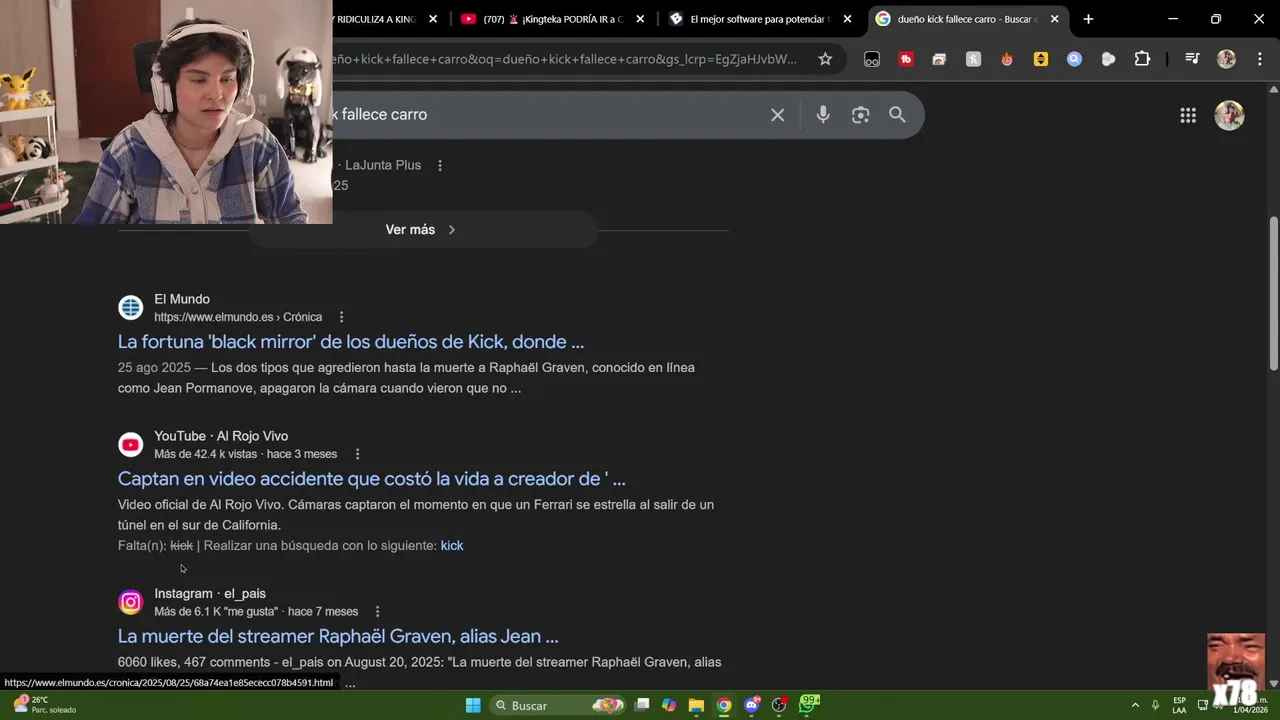Click the rainbow window extension icon
The height and width of the screenshot is (720, 1280).
pos(939,59)
